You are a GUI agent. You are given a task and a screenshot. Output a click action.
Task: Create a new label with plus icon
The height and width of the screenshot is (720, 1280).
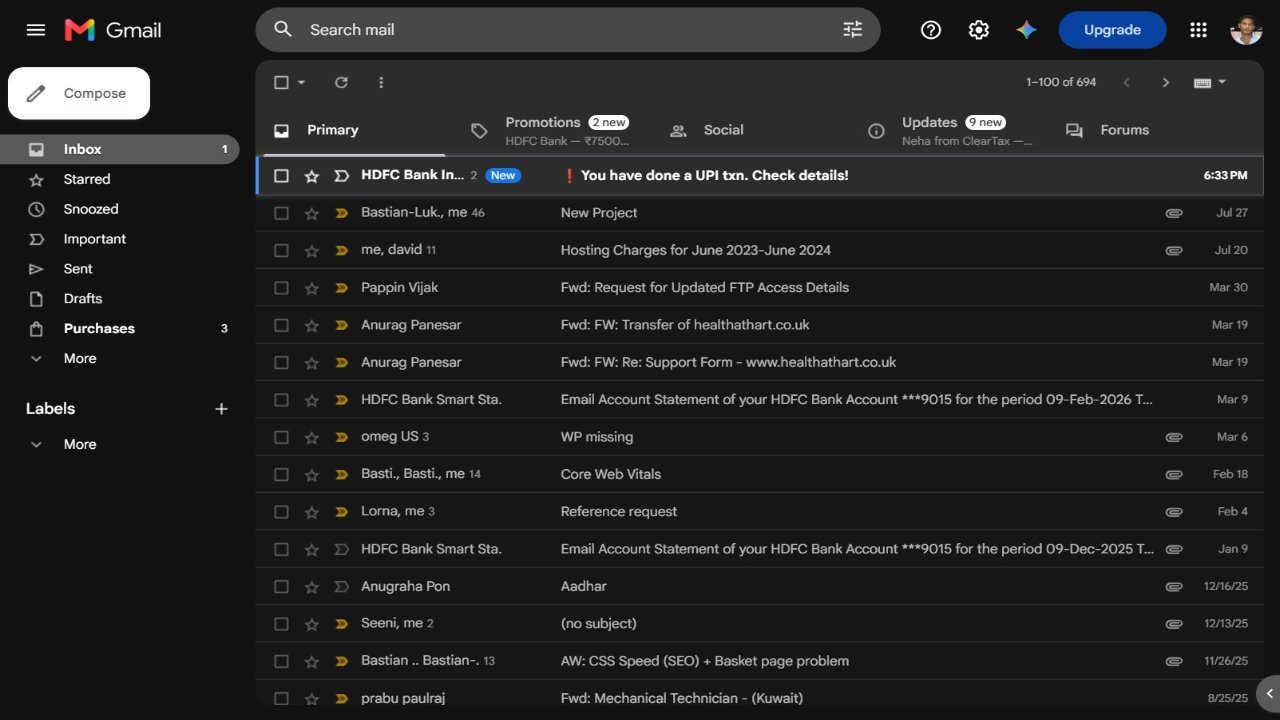(x=222, y=408)
